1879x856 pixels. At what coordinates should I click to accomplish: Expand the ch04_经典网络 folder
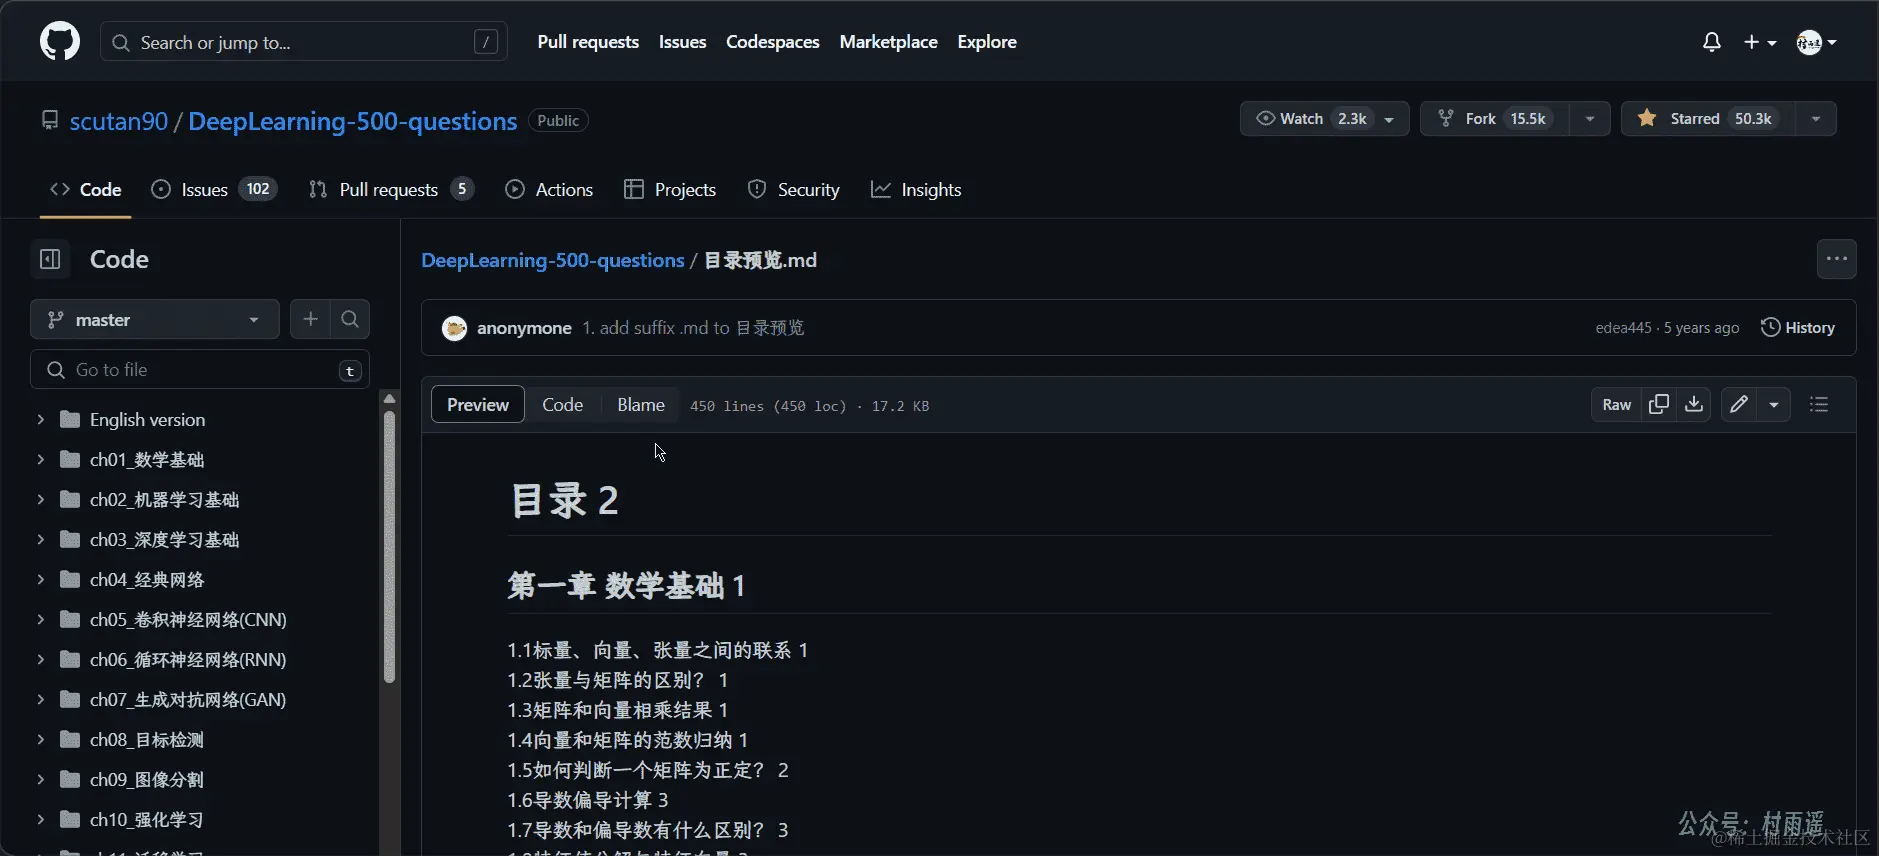click(x=41, y=579)
